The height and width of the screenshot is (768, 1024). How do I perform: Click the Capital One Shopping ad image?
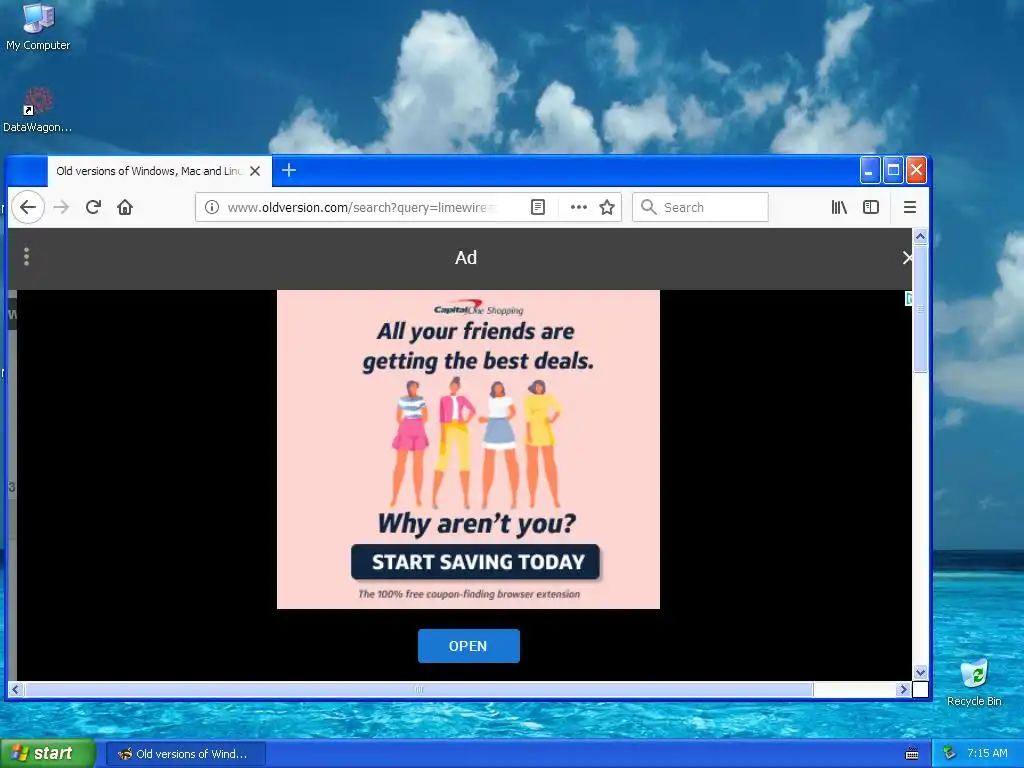point(468,449)
